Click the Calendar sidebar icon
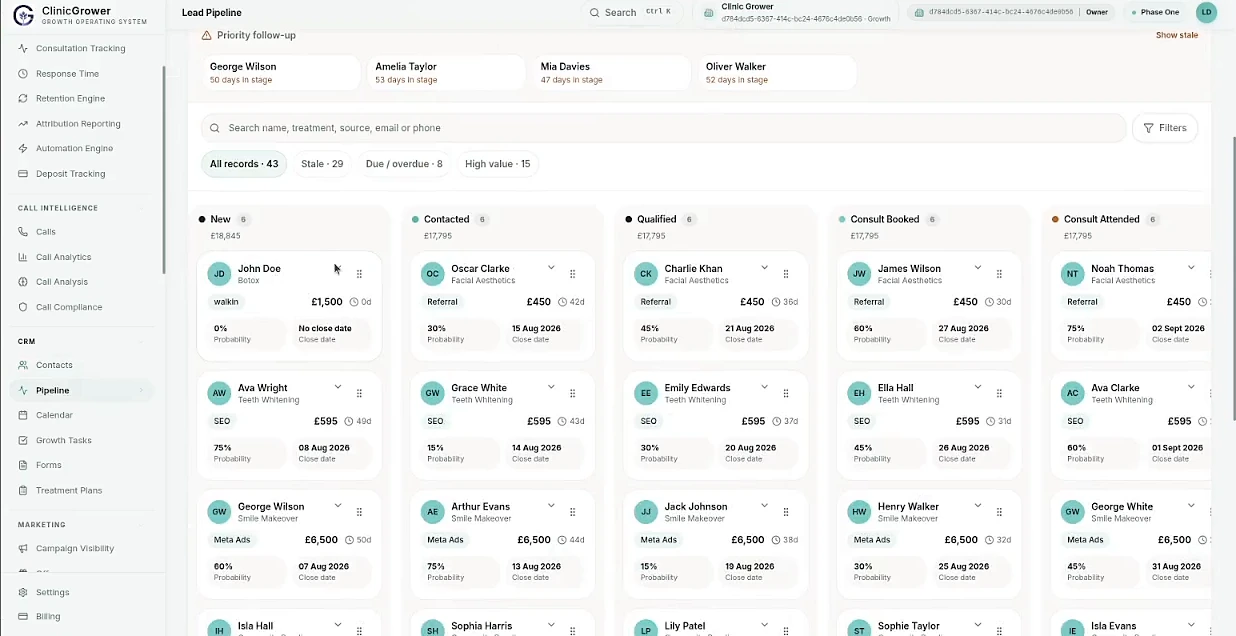Image resolution: width=1236 pixels, height=636 pixels. pos(23,415)
